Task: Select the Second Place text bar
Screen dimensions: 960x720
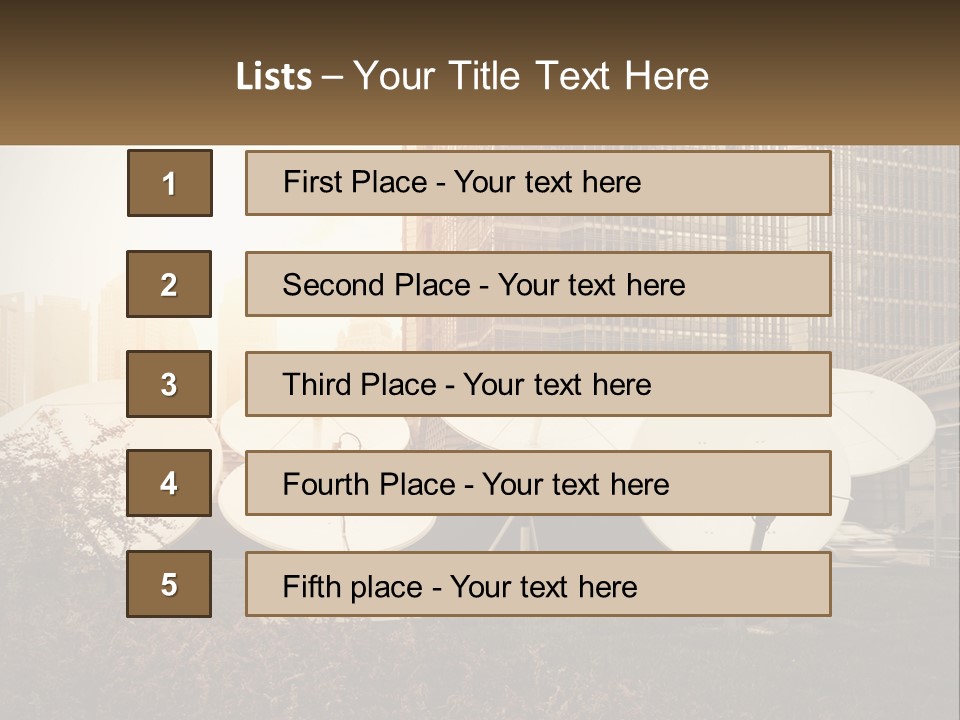Action: click(538, 284)
